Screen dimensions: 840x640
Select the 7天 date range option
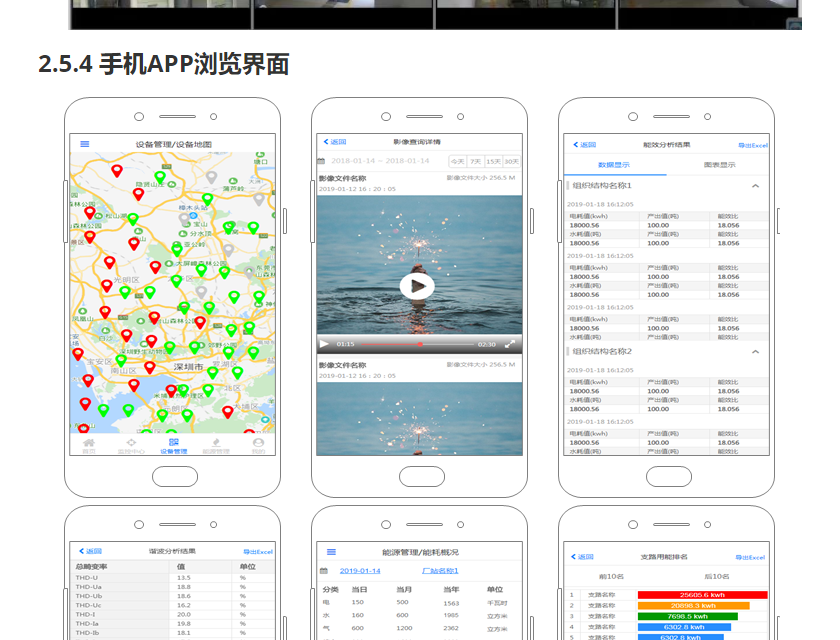pyautogui.click(x=475, y=161)
